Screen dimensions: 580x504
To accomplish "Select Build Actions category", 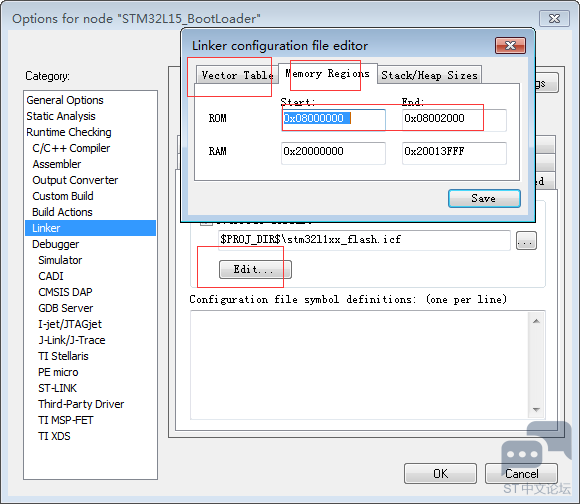I will click(x=62, y=212).
